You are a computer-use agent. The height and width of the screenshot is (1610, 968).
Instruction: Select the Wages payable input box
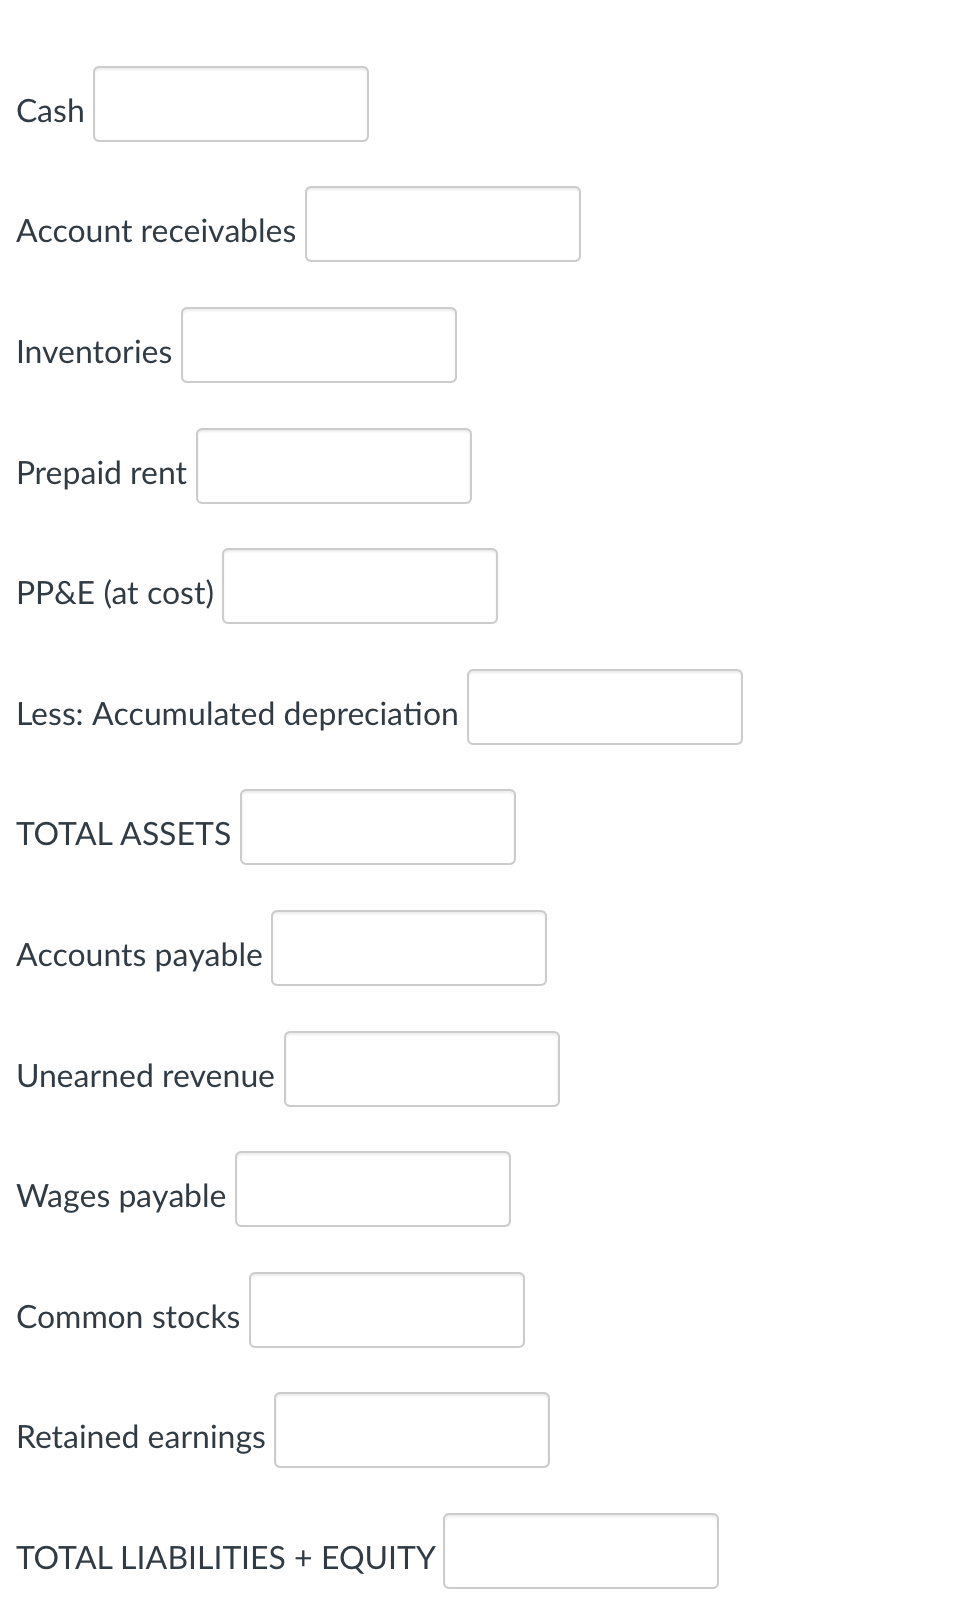tap(372, 1189)
